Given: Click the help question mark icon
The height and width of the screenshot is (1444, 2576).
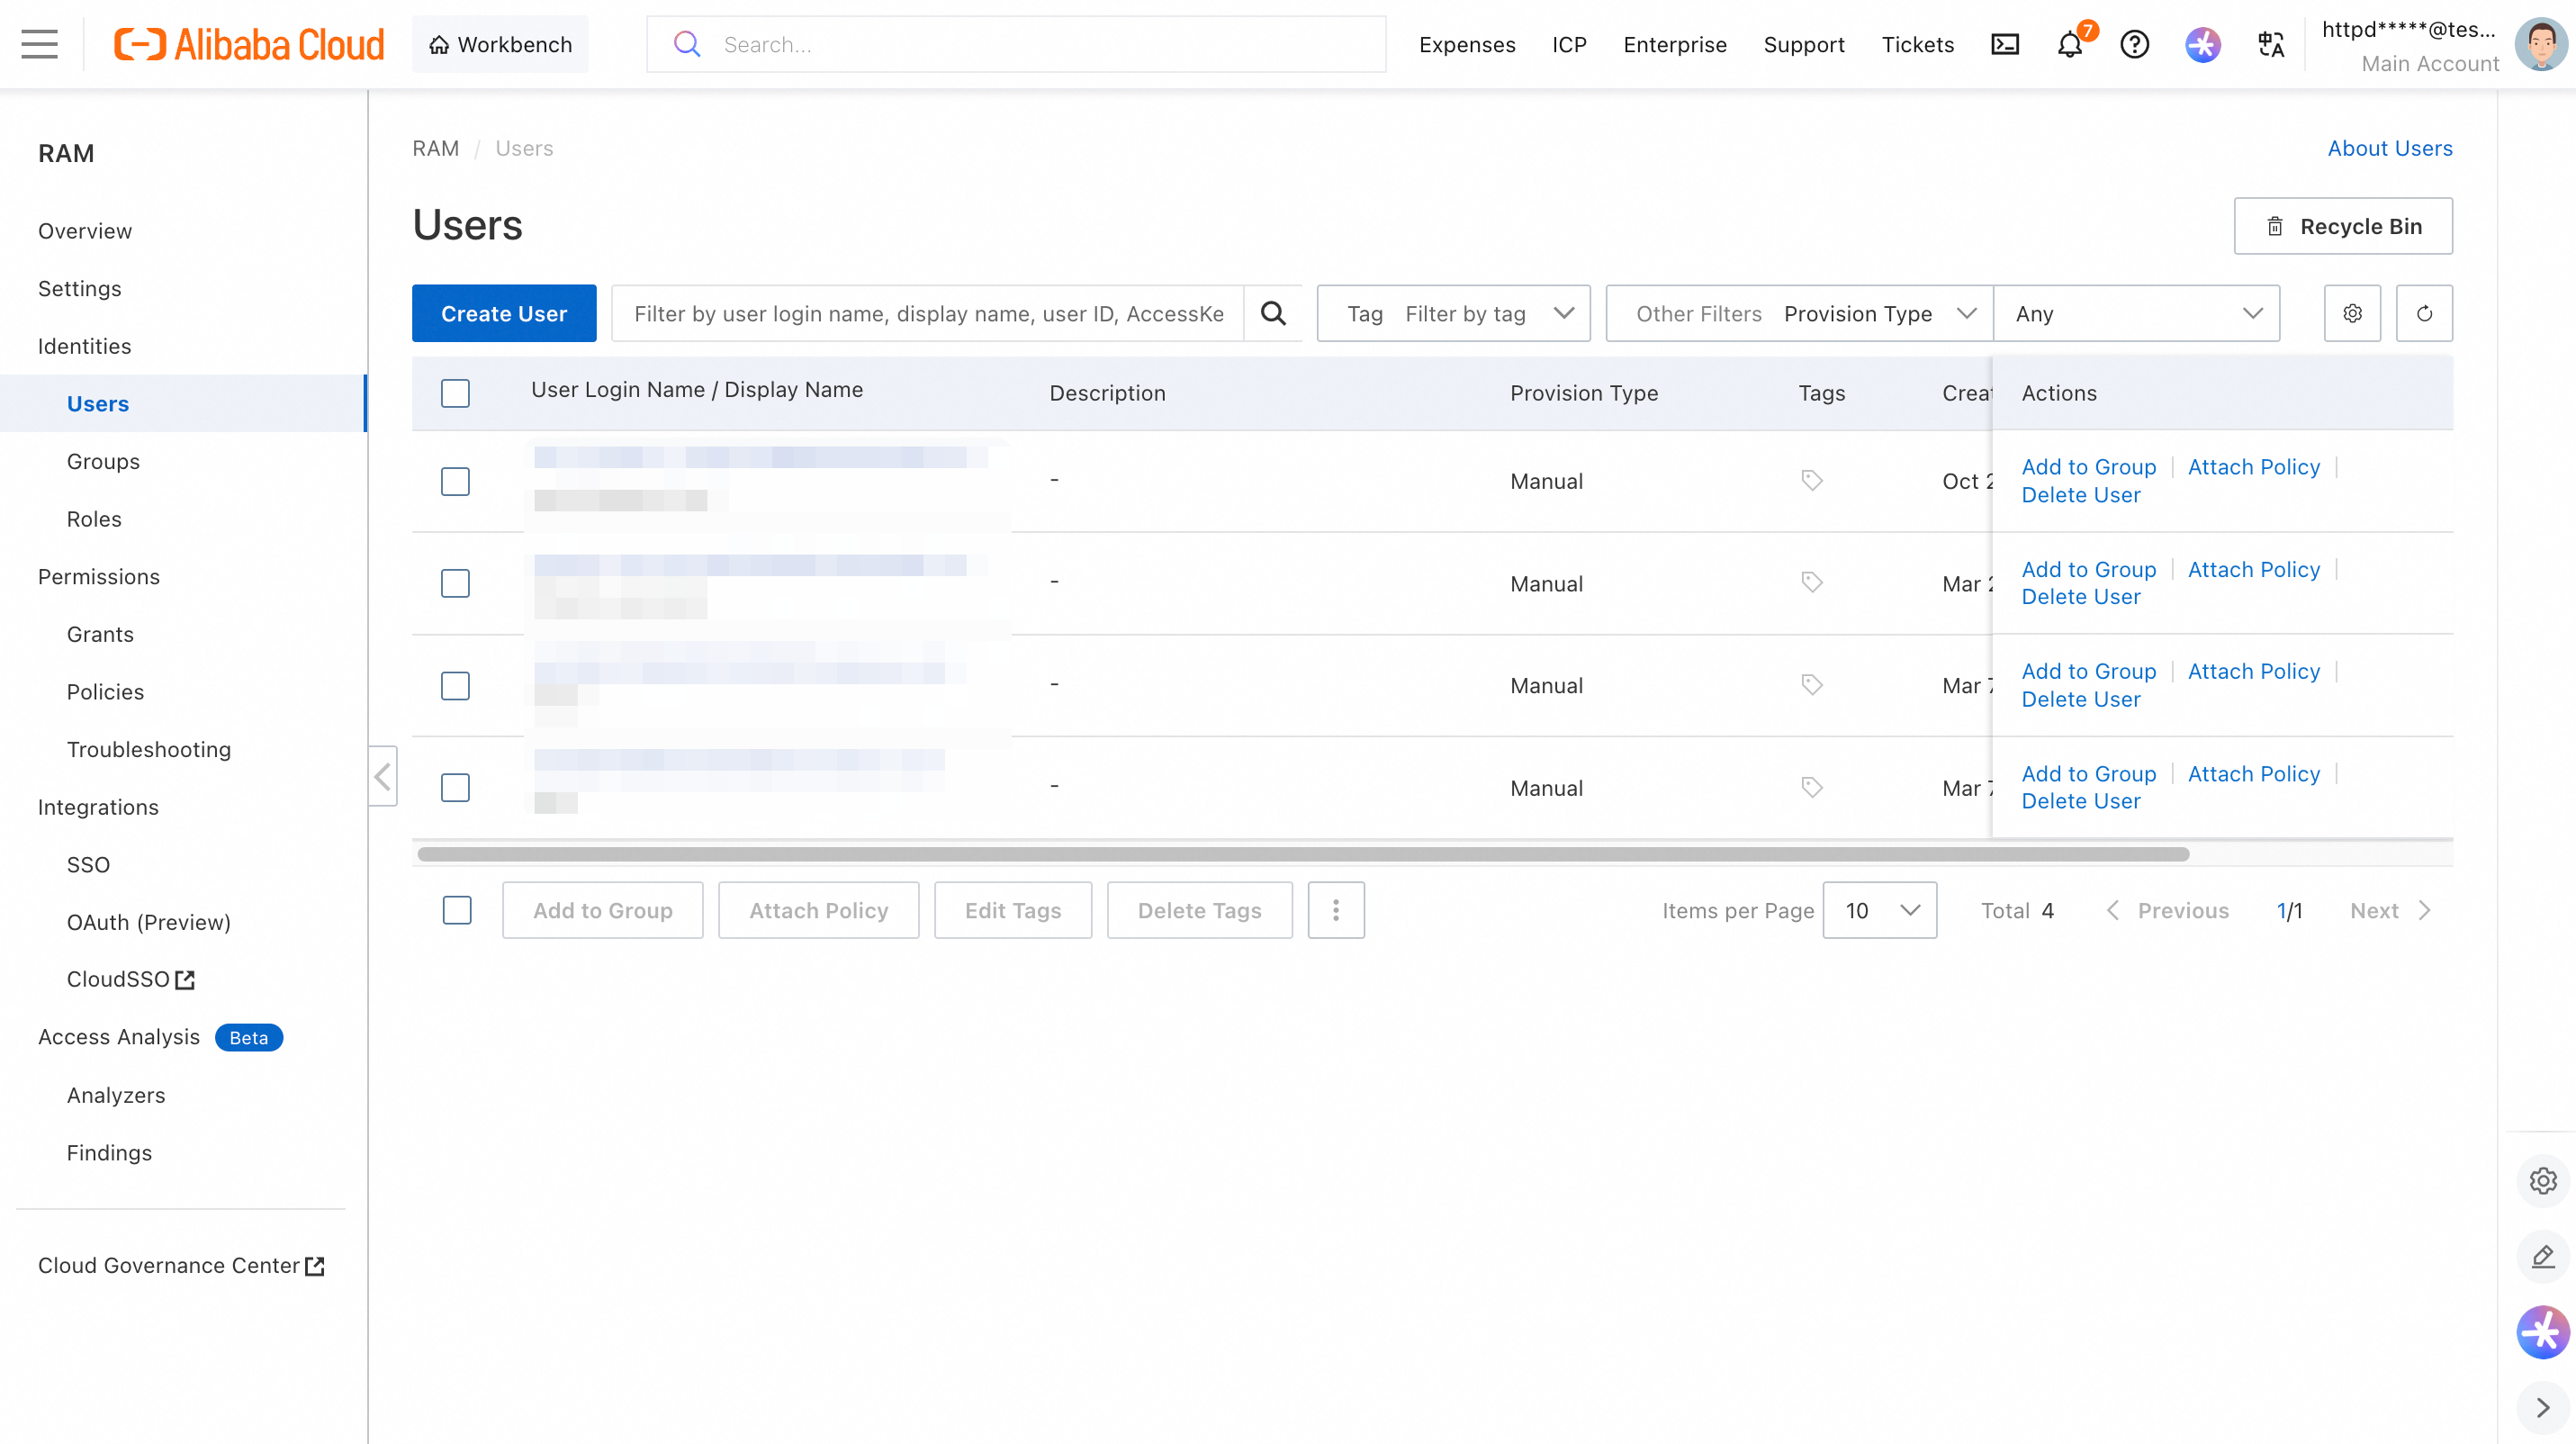Looking at the screenshot, I should coord(2134,44).
